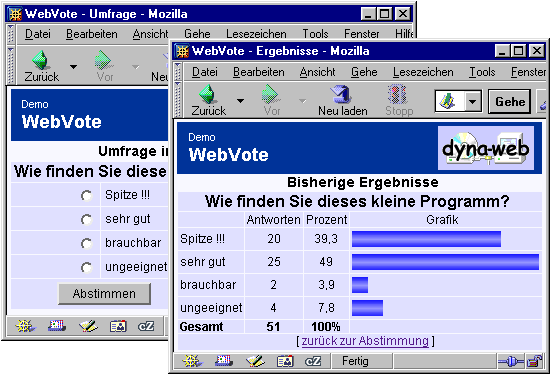The width and height of the screenshot is (550, 374).
Task: Collapse navigation toolbar grippy in Umfrage window
Action: 11,65
